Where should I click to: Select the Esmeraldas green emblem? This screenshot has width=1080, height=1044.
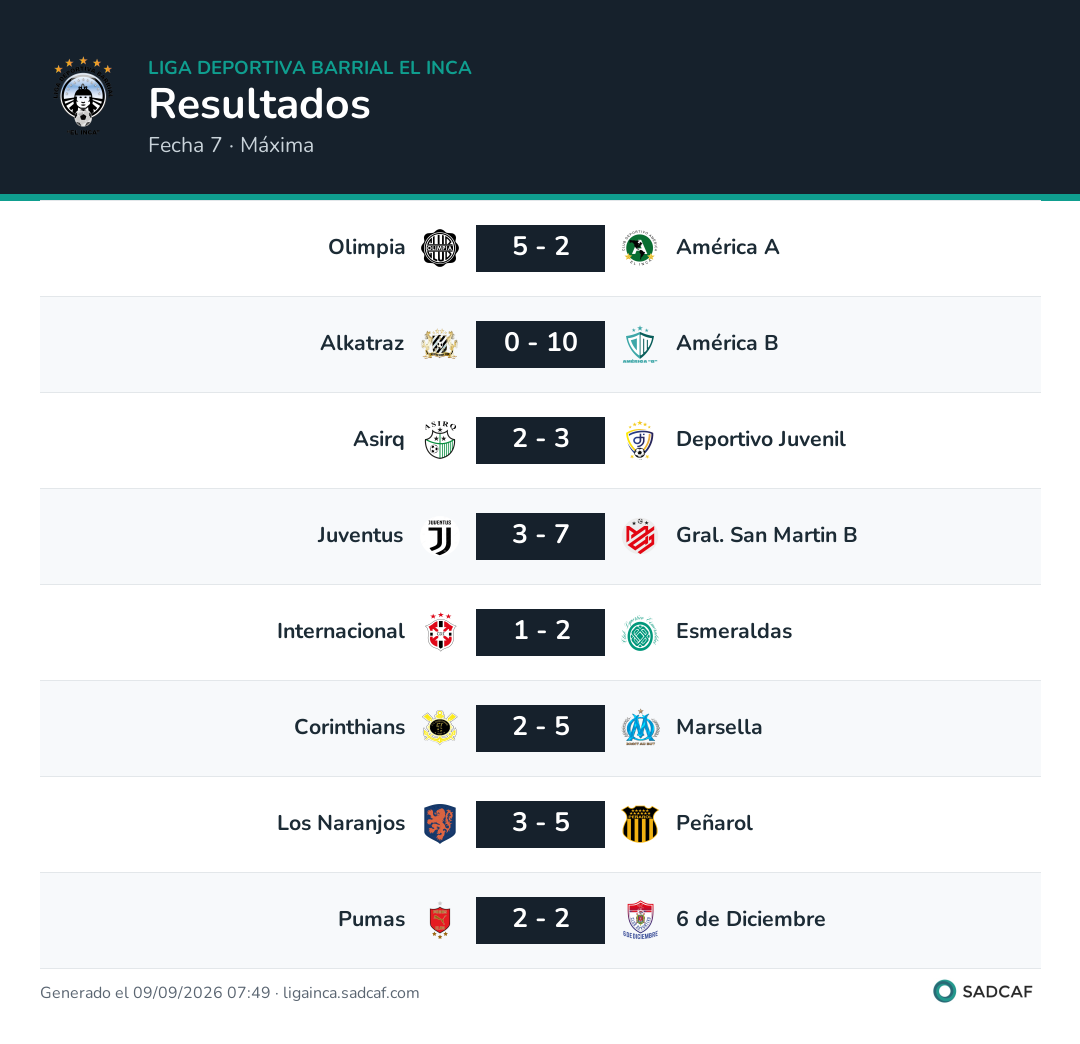[641, 632]
